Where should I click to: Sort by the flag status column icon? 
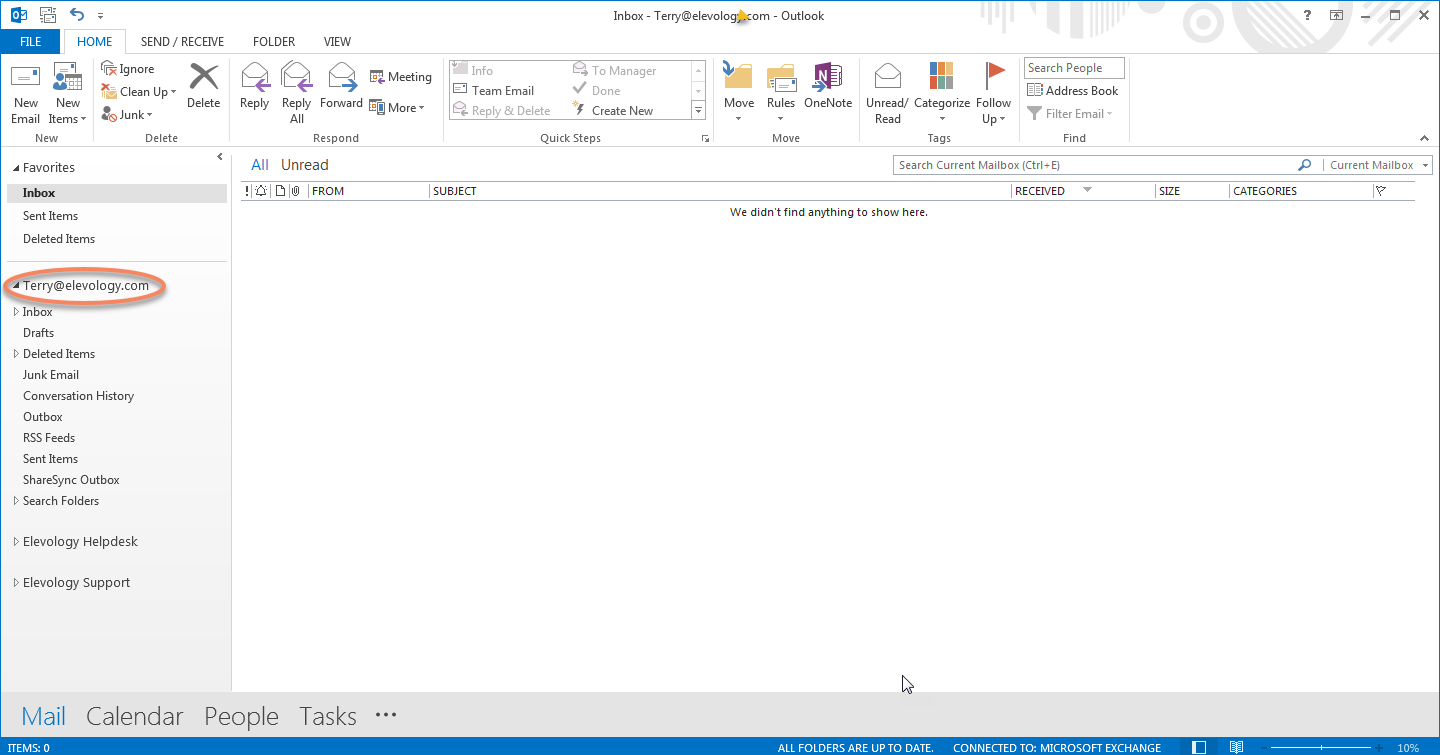tap(1381, 191)
